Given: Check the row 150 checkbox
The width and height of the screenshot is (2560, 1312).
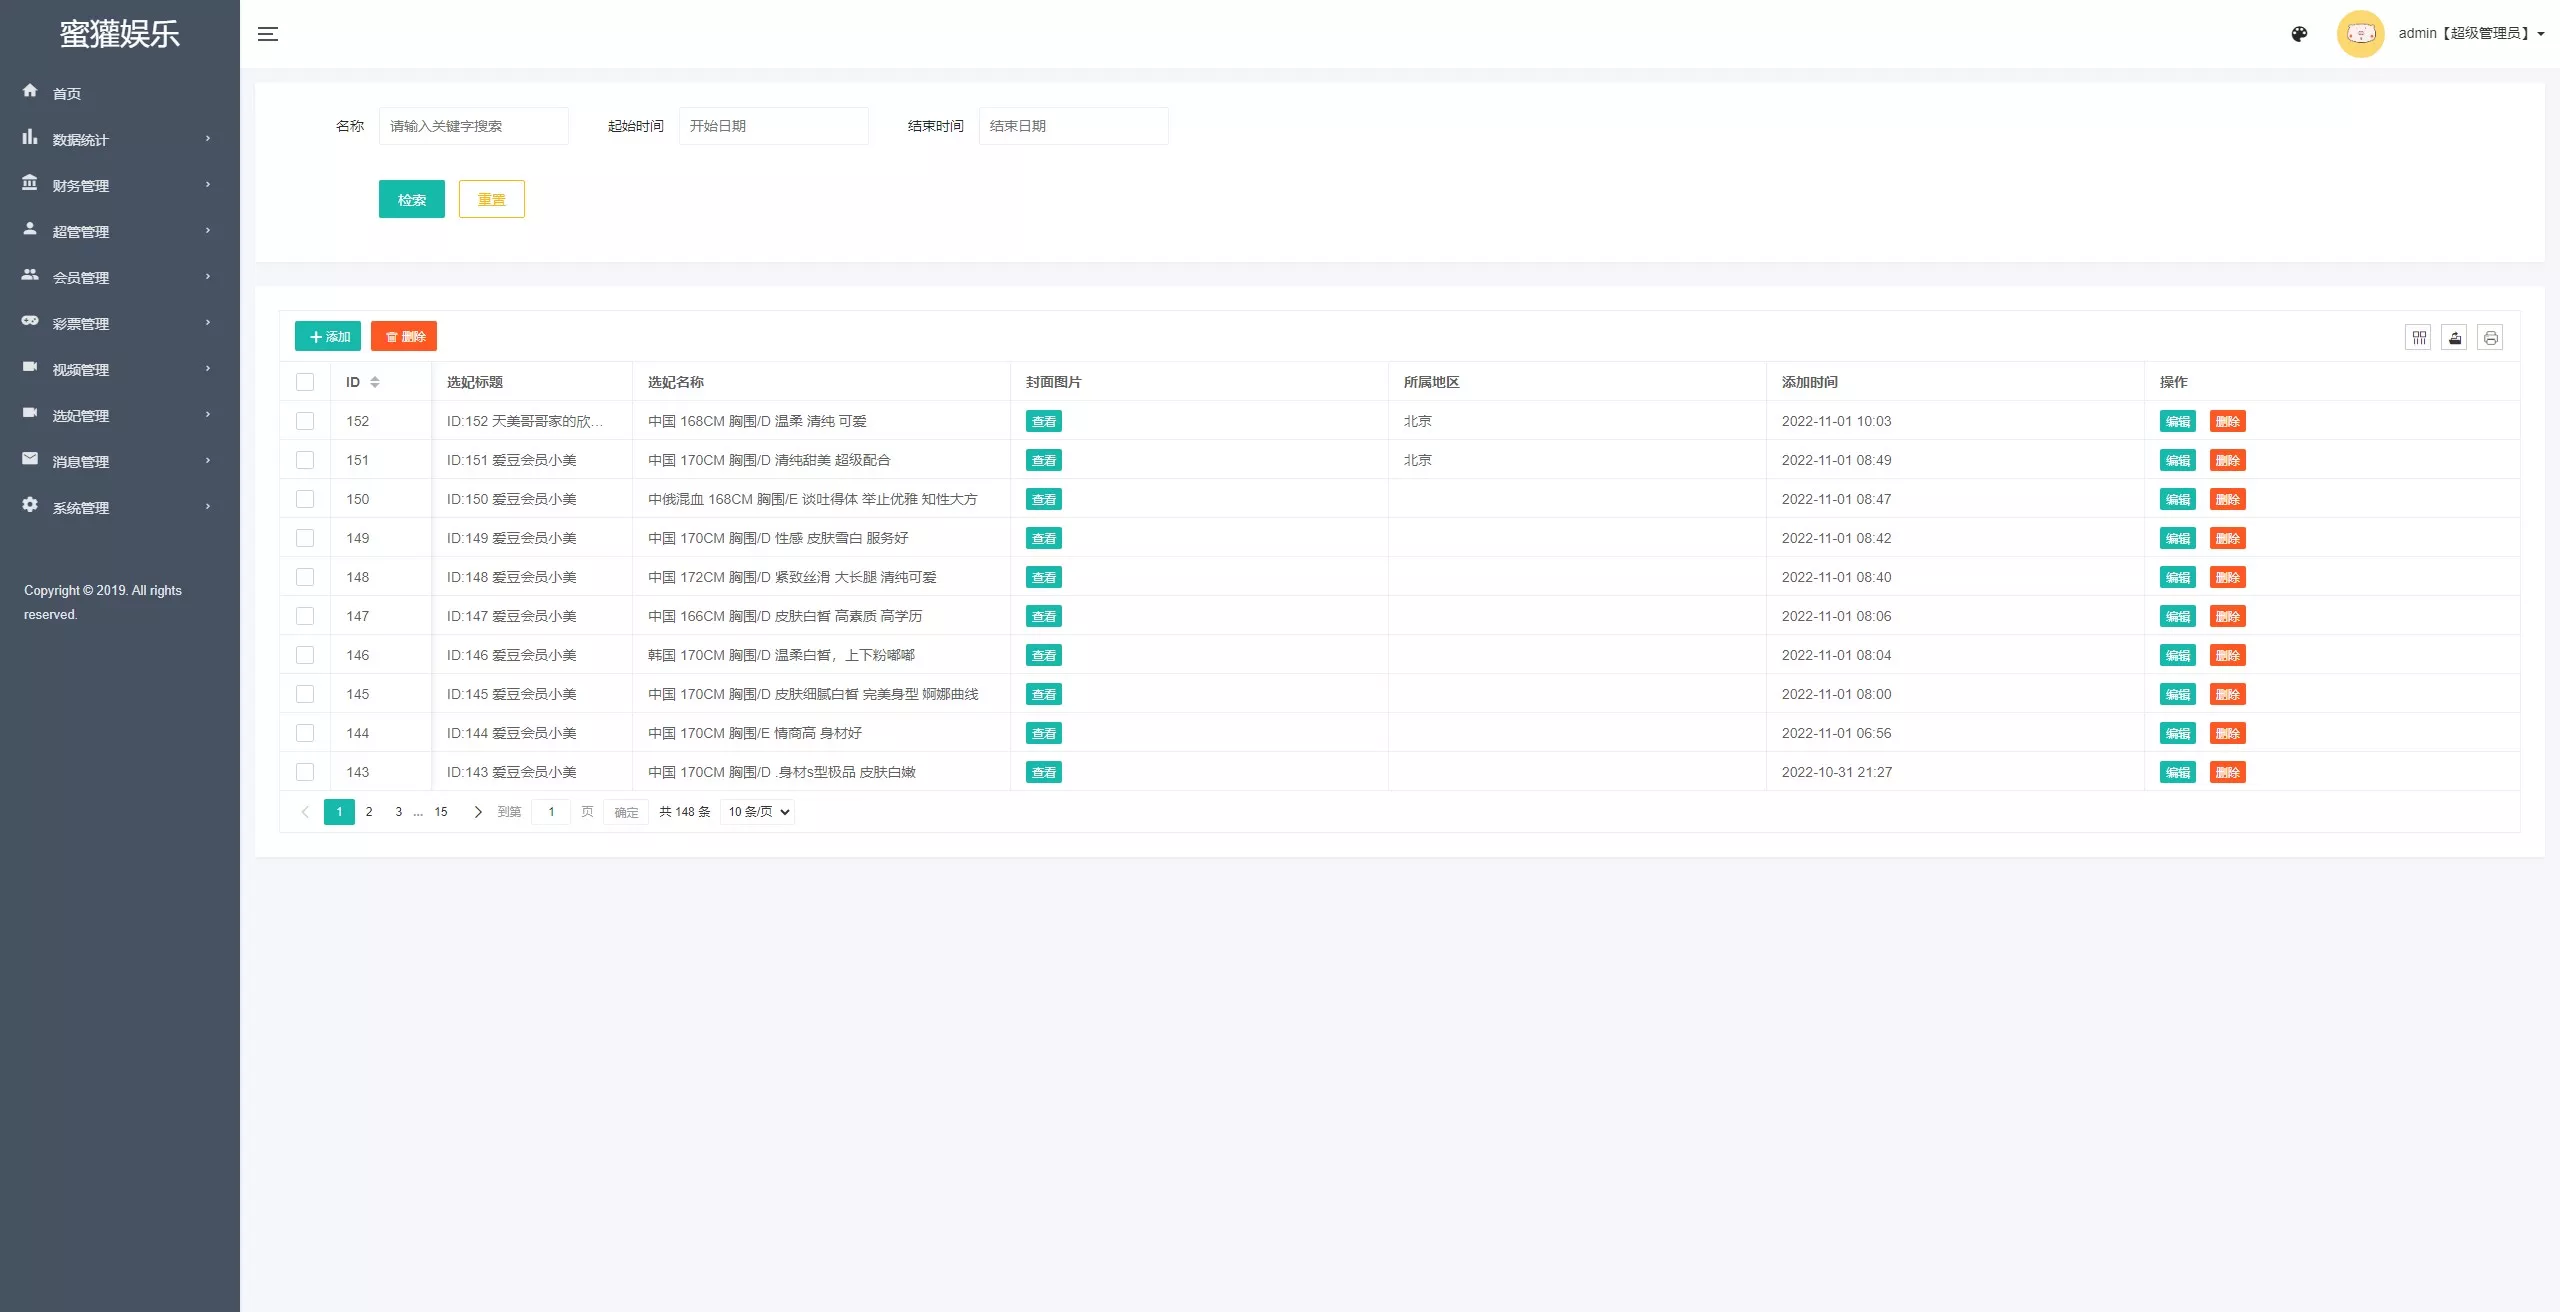Looking at the screenshot, I should (x=305, y=499).
